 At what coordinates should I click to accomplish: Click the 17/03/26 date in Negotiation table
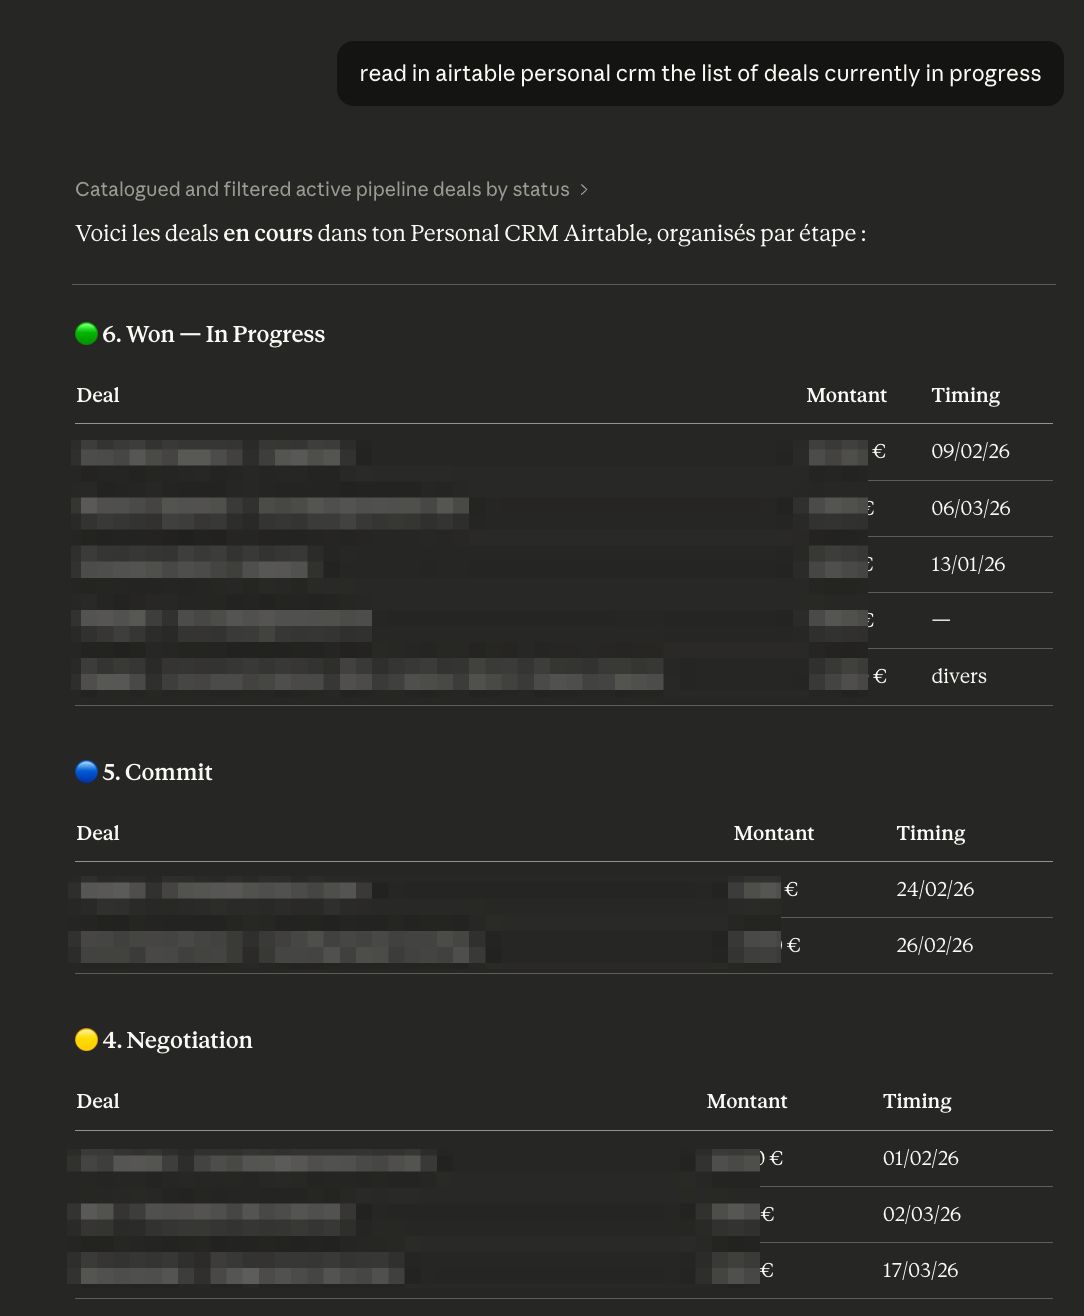[920, 1270]
